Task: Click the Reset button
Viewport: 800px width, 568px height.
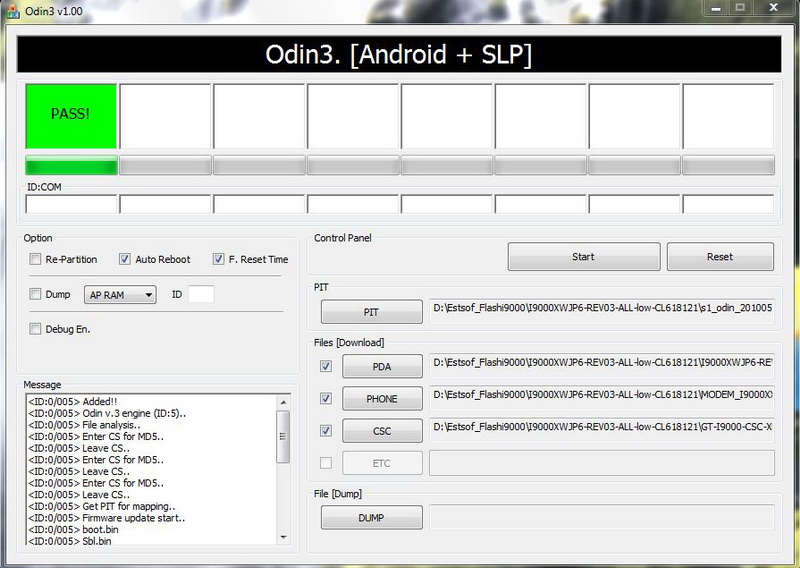Action: tap(720, 257)
